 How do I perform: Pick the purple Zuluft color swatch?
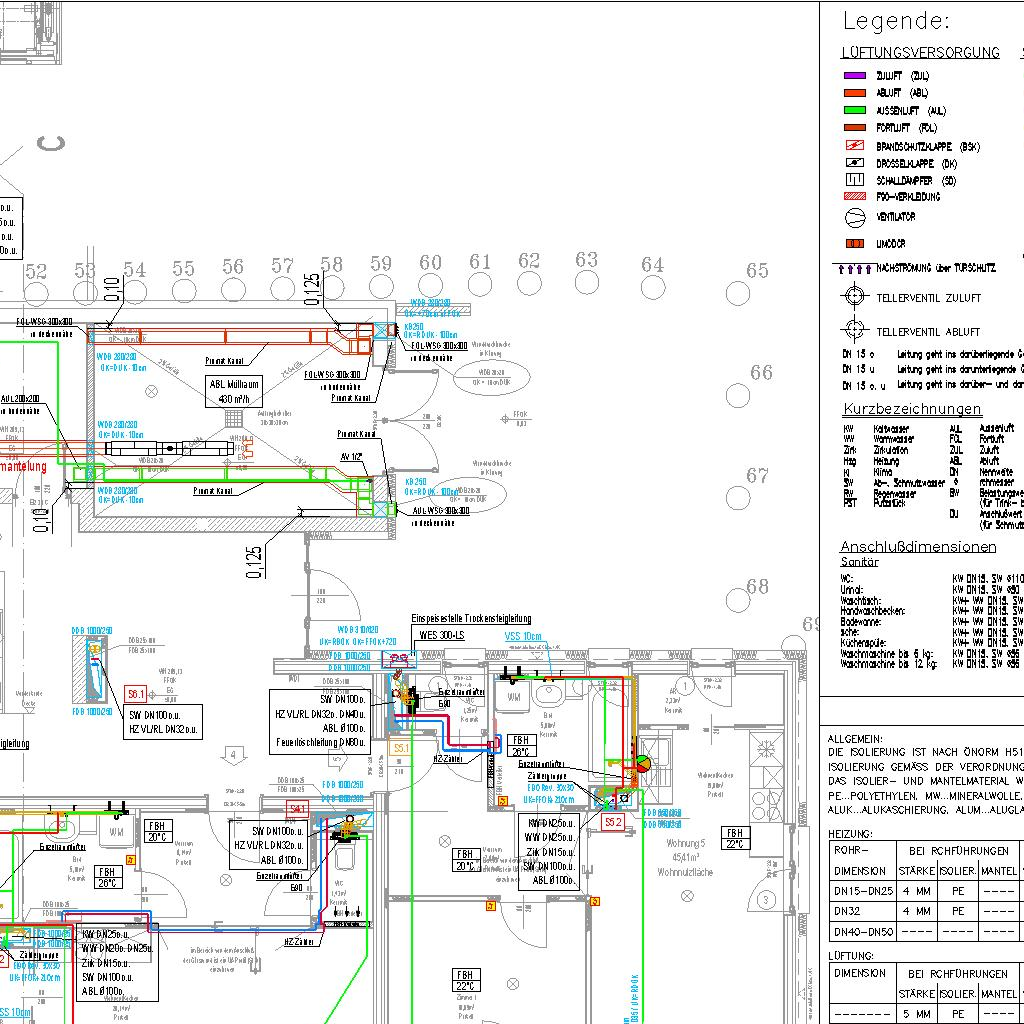click(x=854, y=75)
